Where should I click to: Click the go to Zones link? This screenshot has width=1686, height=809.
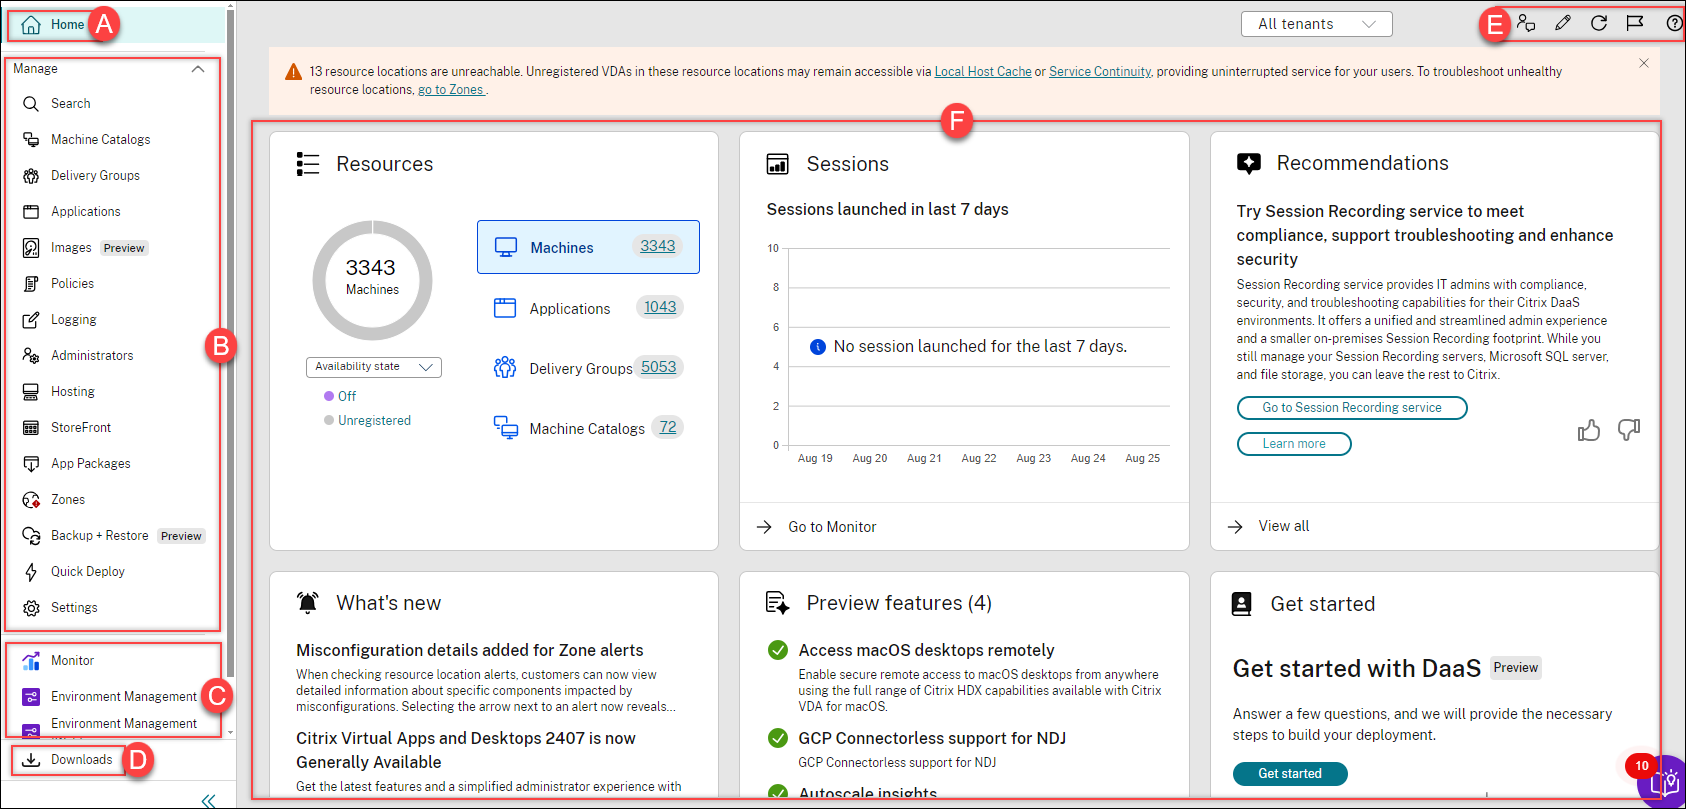[x=451, y=90]
